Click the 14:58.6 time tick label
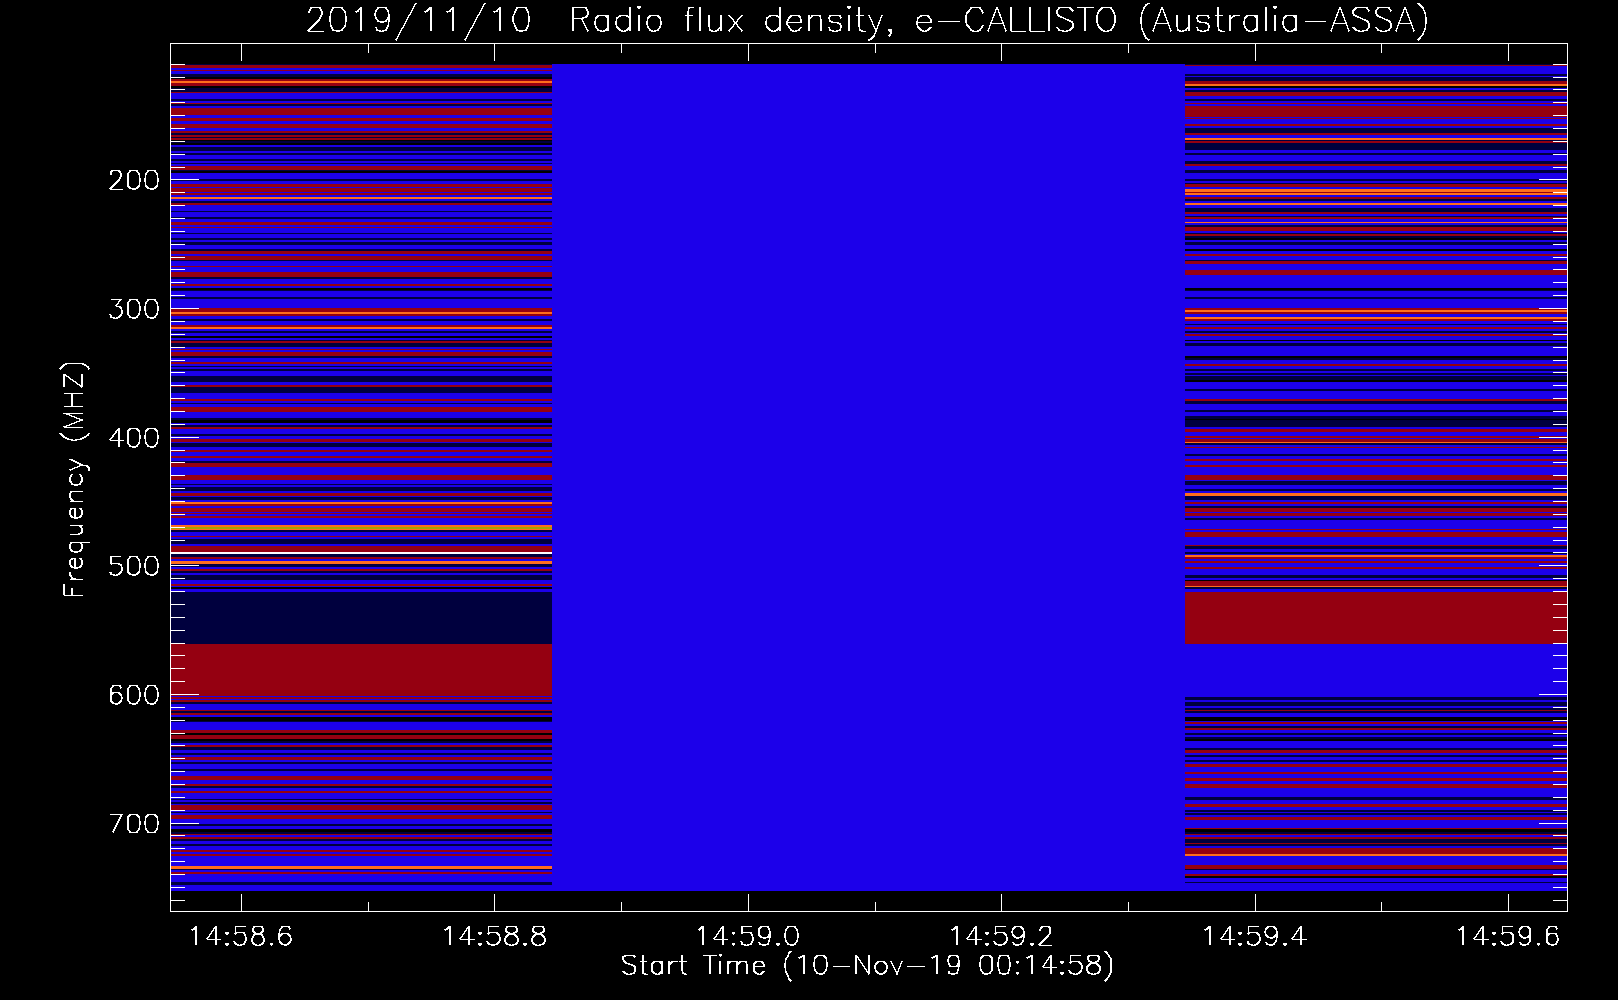The height and width of the screenshot is (1000, 1618). (241, 936)
